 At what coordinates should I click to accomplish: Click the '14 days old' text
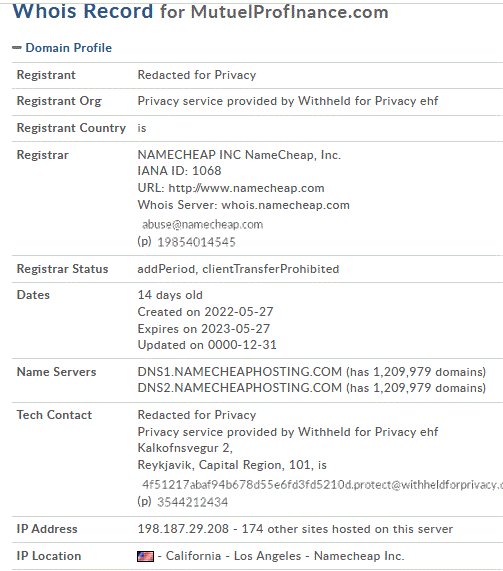tap(170, 295)
